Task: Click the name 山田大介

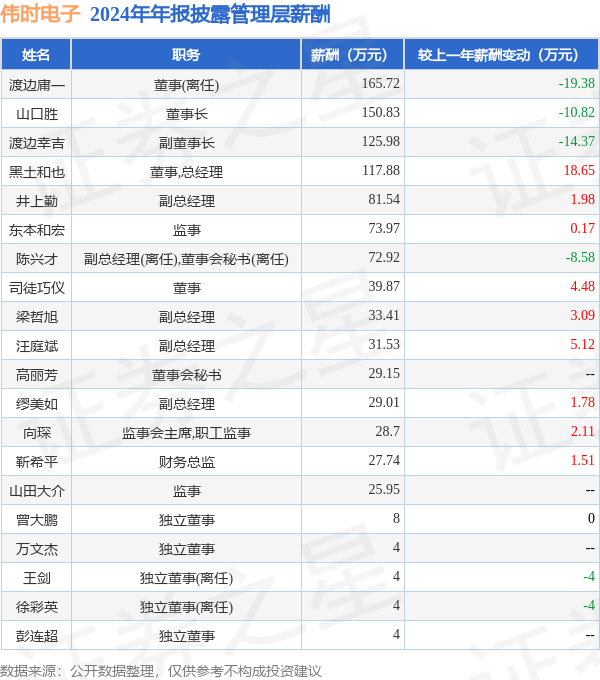Action: [37, 491]
